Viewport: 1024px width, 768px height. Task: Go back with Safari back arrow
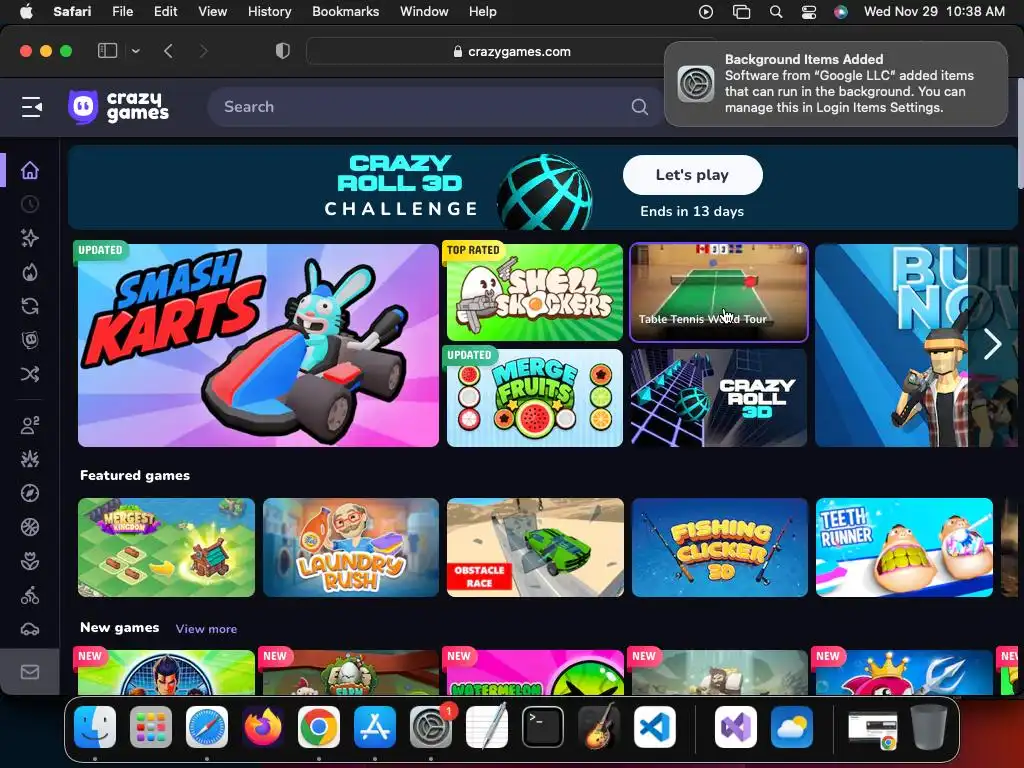click(x=168, y=51)
